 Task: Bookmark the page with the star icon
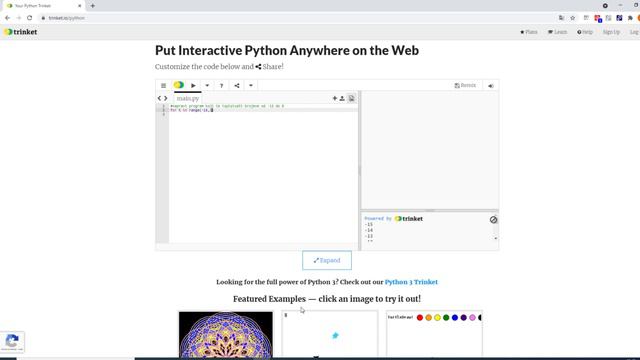573,18
